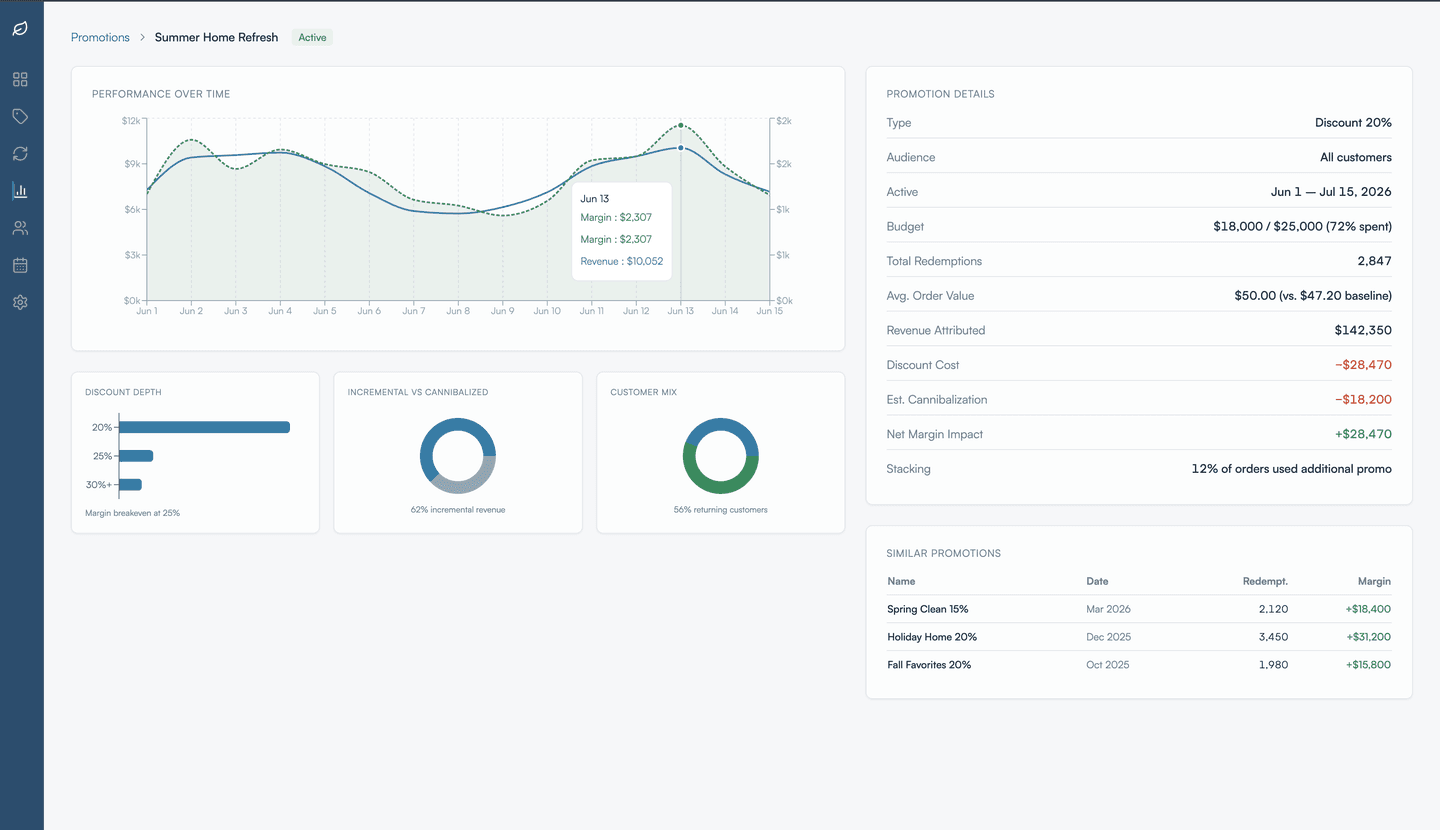Toggle the Active status badge
The image size is (1440, 830).
pyautogui.click(x=311, y=37)
